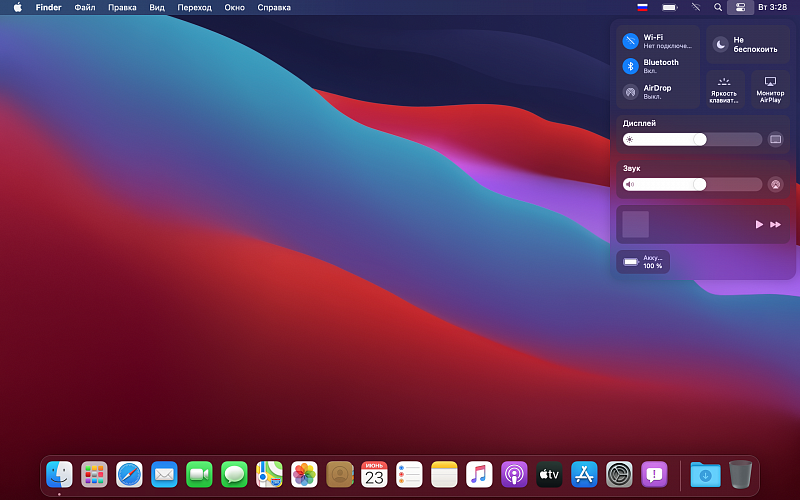
Task: Open display options beside Дисплей slider
Action: click(x=775, y=140)
